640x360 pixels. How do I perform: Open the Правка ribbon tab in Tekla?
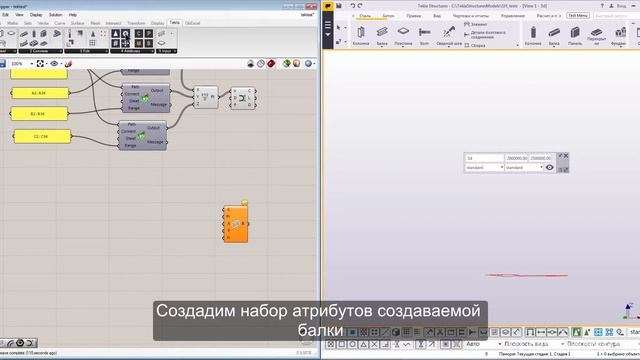pos(413,16)
